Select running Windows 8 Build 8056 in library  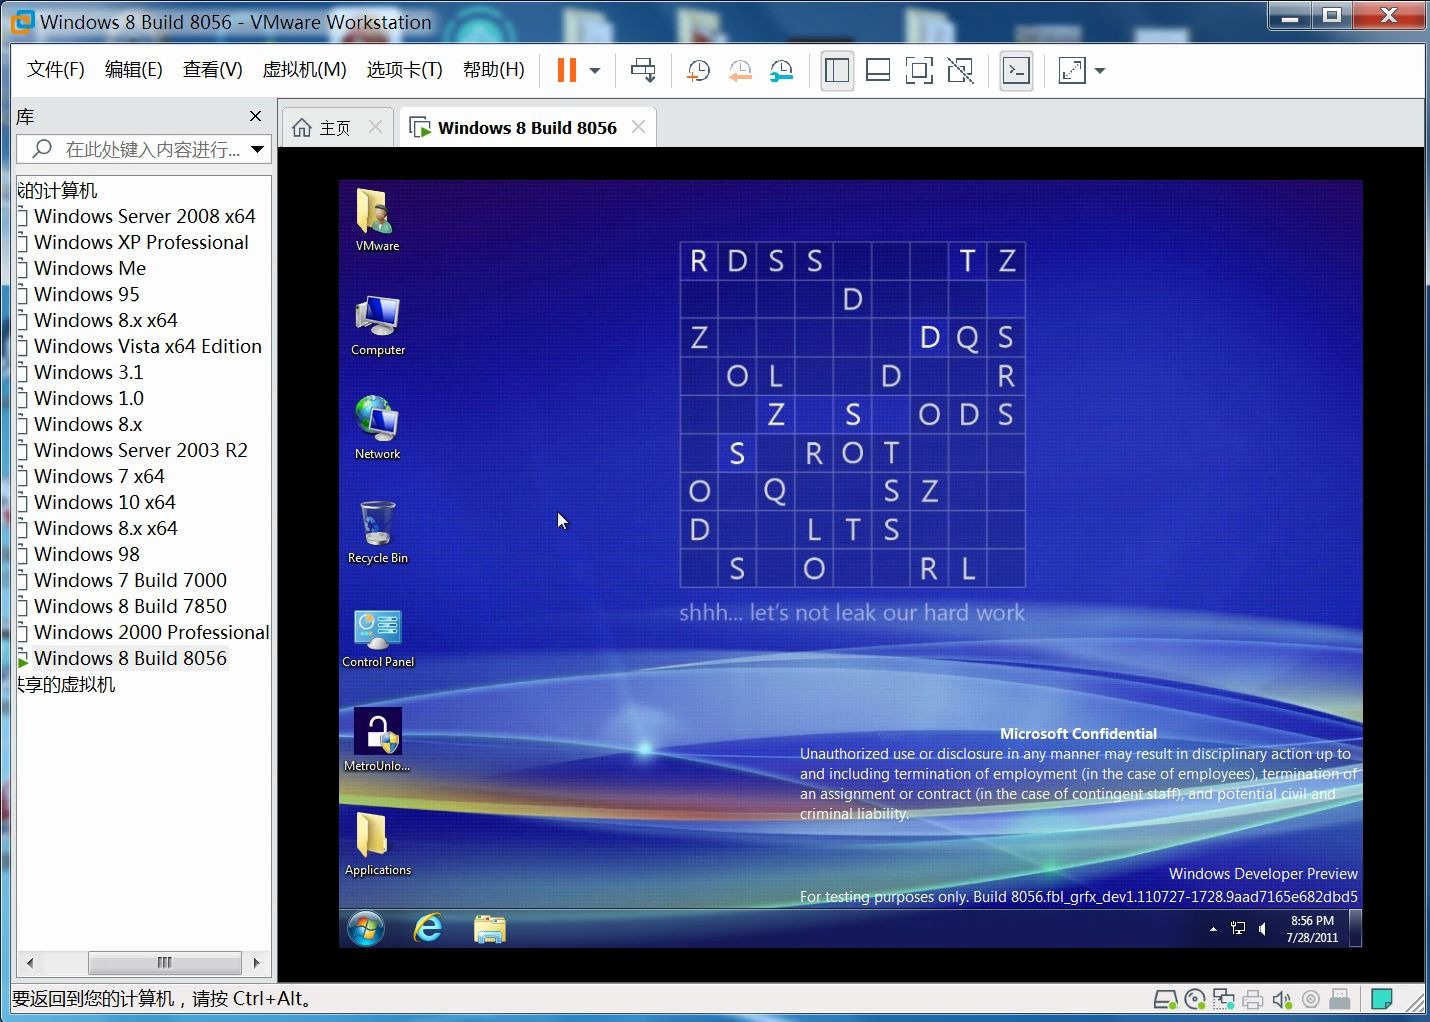coord(130,658)
